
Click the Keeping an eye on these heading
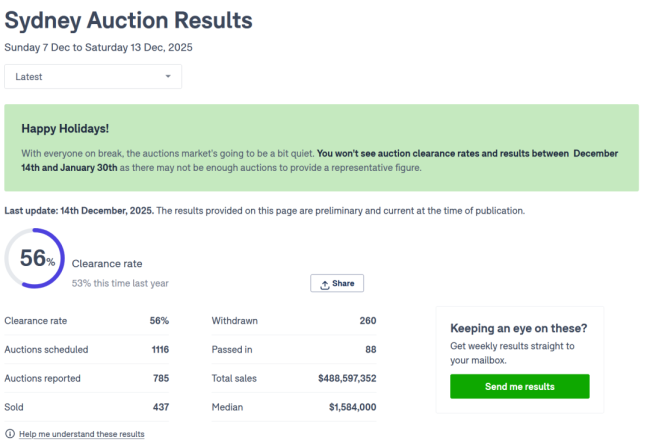[x=519, y=328]
